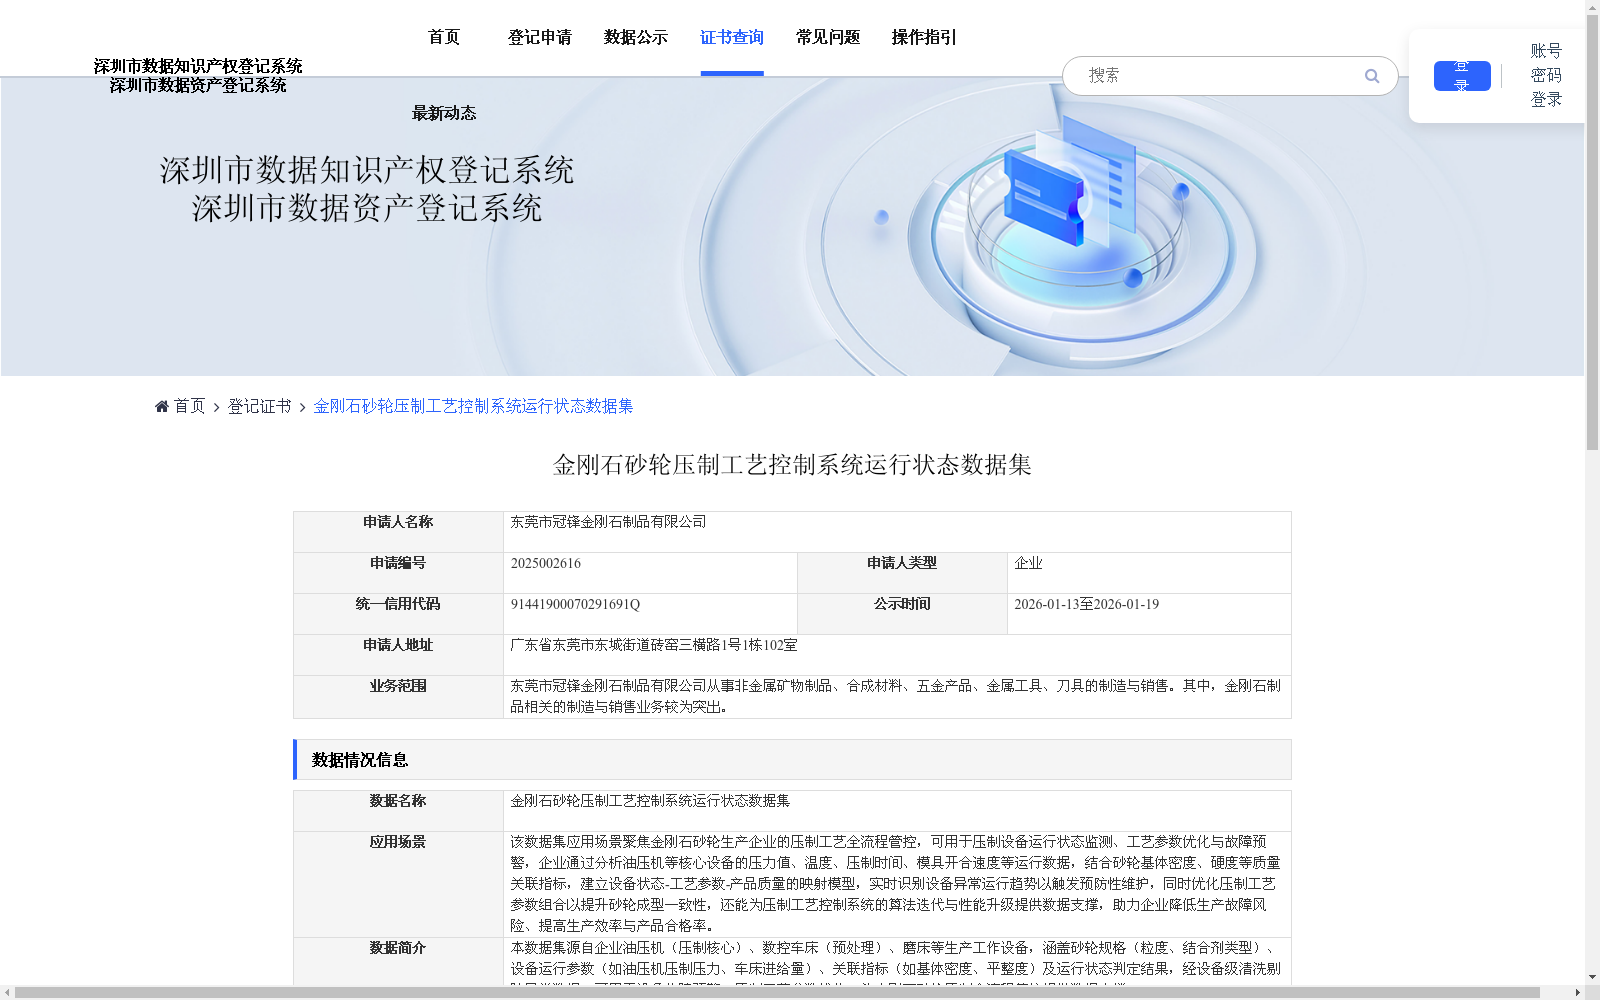The height and width of the screenshot is (1000, 1600).
Task: Click the page heading 金刚石砂轮压制工艺控制系统运行状态数据集
Action: 792,465
